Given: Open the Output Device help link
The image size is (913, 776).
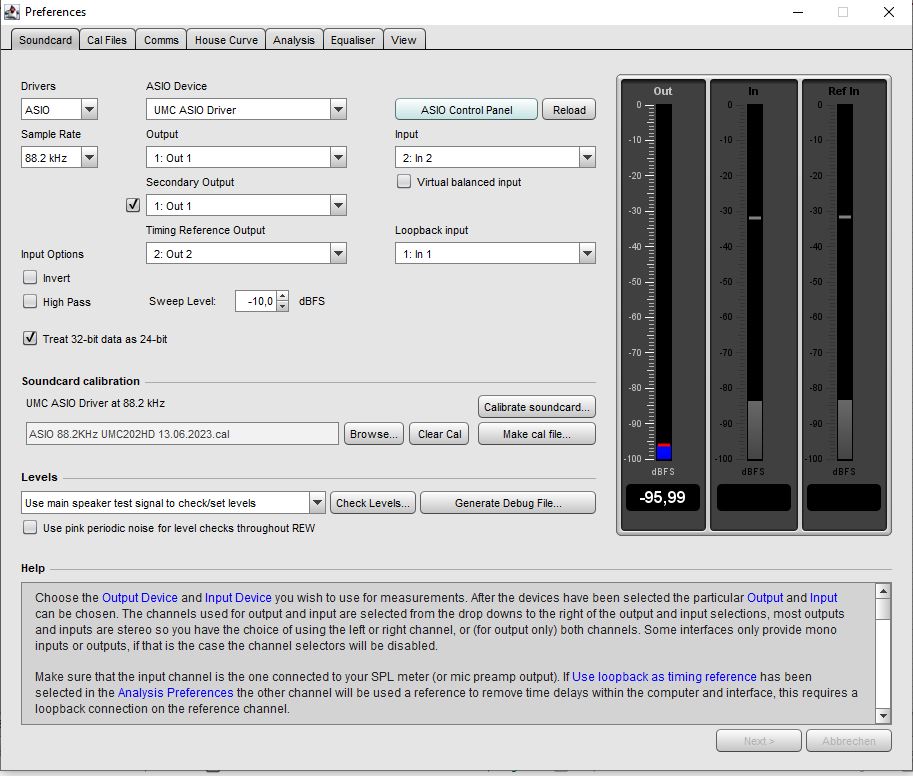Looking at the screenshot, I should [x=140, y=598].
